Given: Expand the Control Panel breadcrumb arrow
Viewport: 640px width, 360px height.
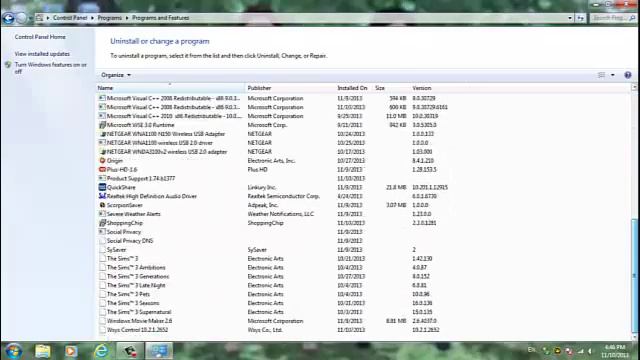Looking at the screenshot, I should [x=92, y=18].
